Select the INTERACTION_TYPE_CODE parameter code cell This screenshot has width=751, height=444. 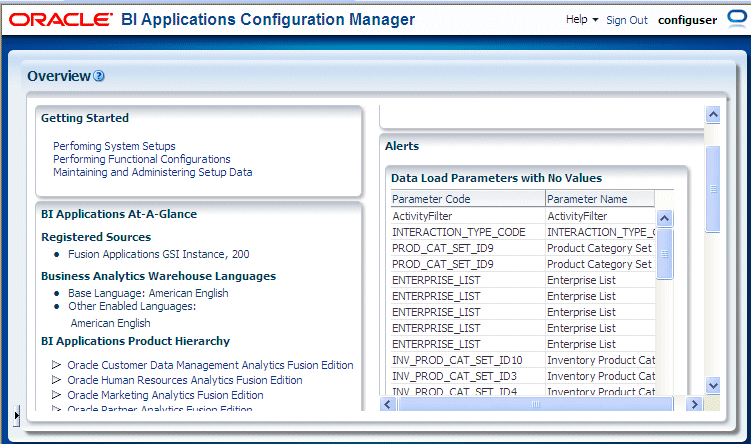[x=468, y=232]
